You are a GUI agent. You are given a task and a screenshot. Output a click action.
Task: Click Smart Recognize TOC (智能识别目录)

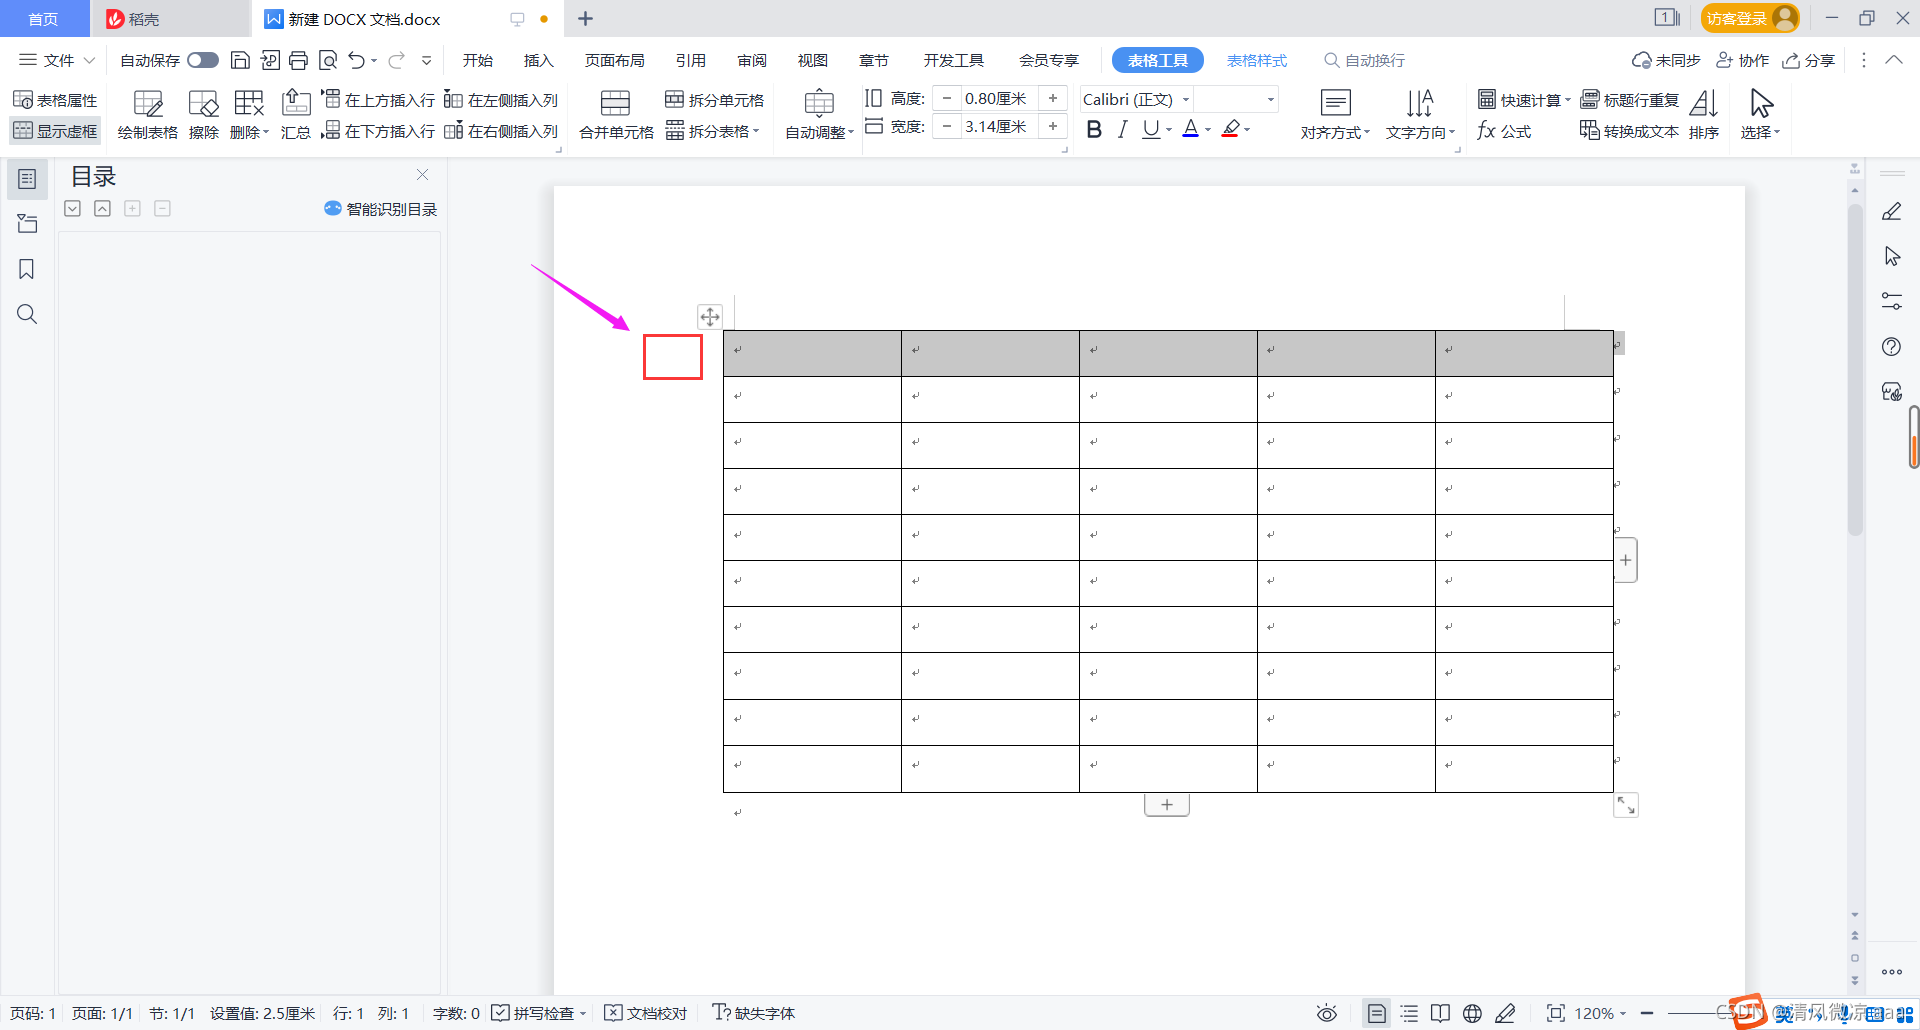[x=381, y=209]
